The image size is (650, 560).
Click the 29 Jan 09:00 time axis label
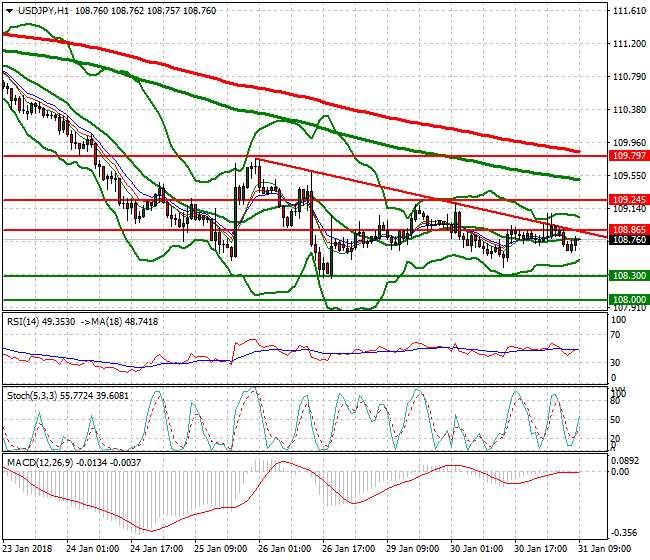tap(413, 549)
